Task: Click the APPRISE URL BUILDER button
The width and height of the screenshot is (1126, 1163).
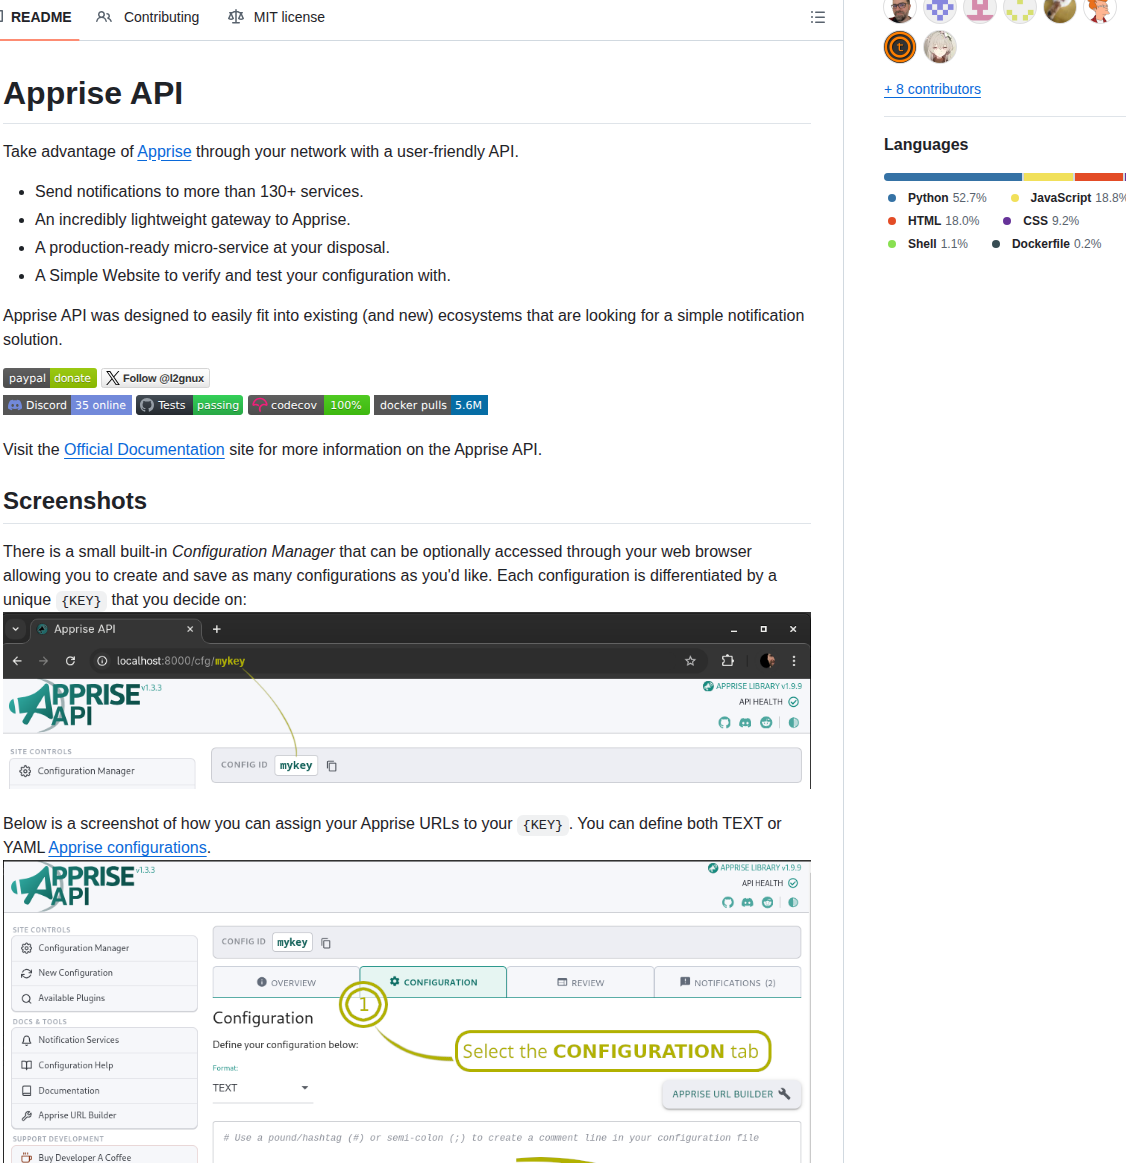Action: point(731,1094)
